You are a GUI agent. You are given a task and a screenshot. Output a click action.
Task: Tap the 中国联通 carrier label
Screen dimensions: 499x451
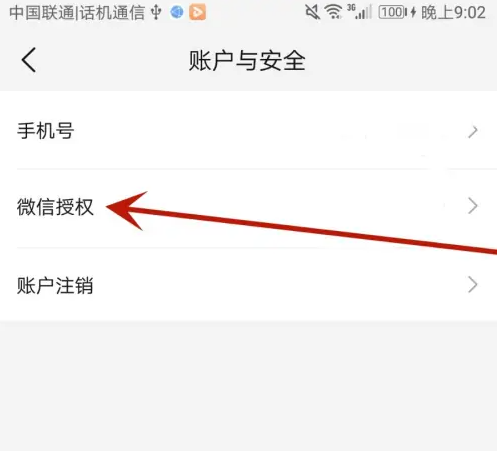click(42, 13)
